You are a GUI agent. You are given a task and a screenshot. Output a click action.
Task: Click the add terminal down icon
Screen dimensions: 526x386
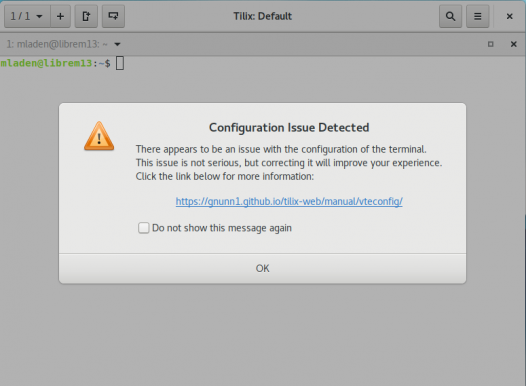(113, 16)
